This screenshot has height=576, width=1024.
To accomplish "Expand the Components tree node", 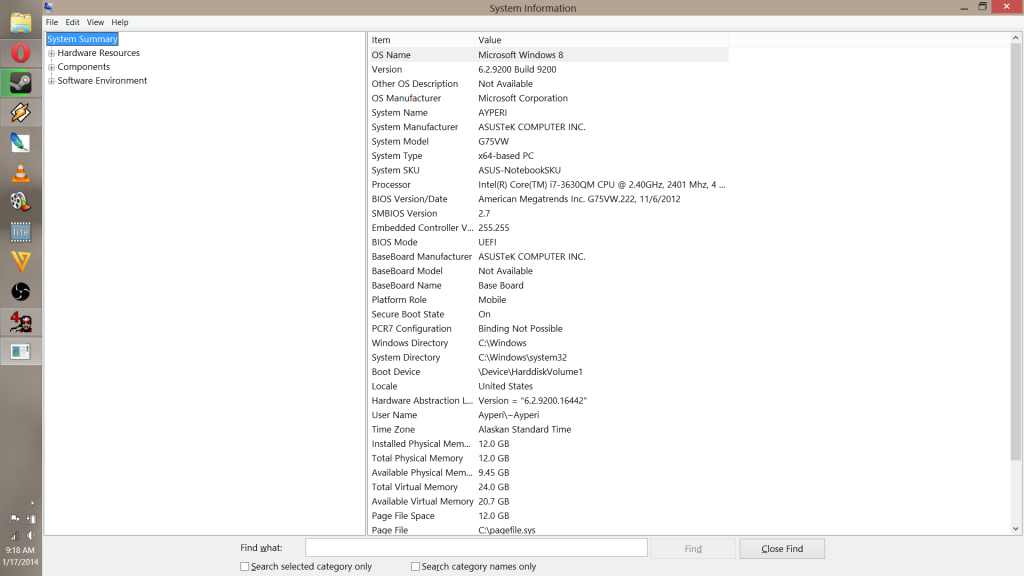I will coord(52,67).
